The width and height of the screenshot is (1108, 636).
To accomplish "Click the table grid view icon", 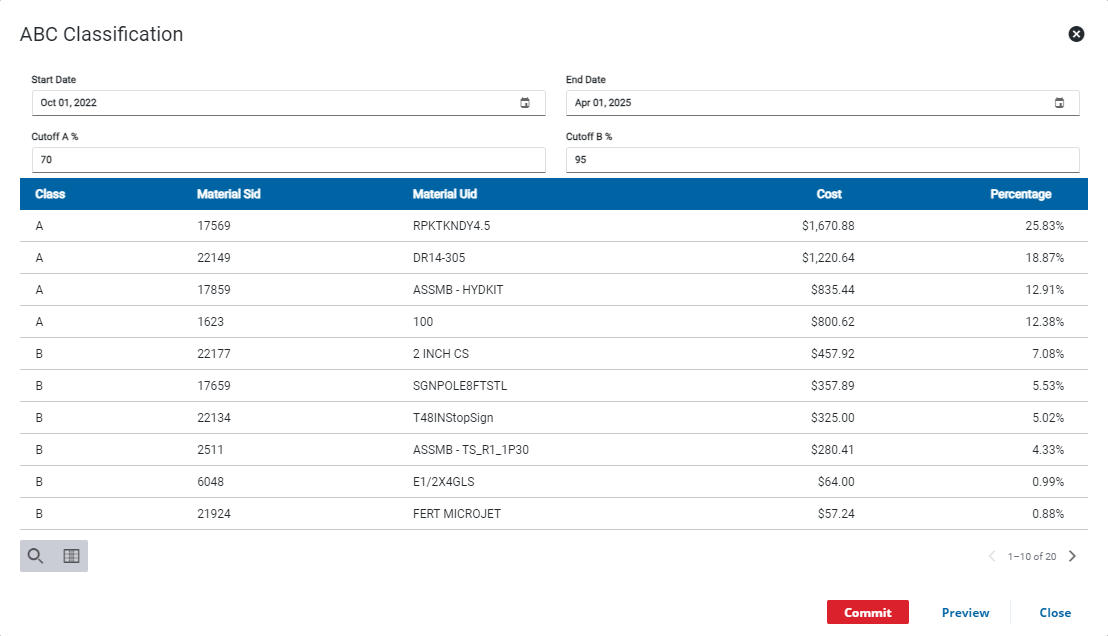I will click(70, 555).
